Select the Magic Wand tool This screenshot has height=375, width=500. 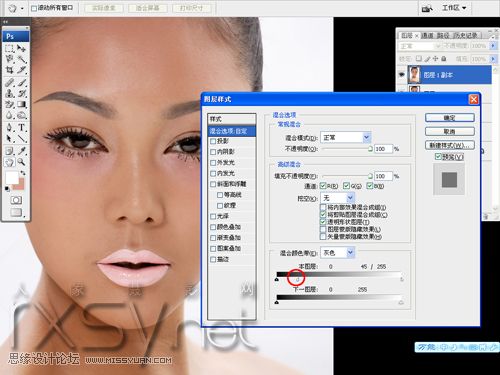[x=22, y=59]
